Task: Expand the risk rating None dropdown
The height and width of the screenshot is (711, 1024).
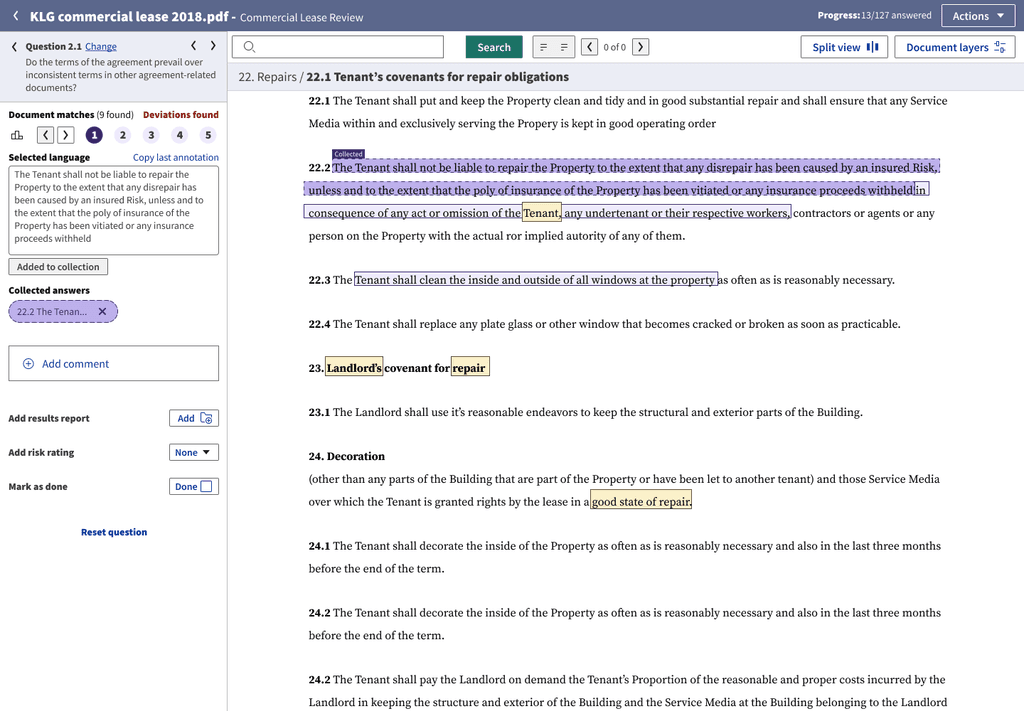Action: [x=194, y=453]
